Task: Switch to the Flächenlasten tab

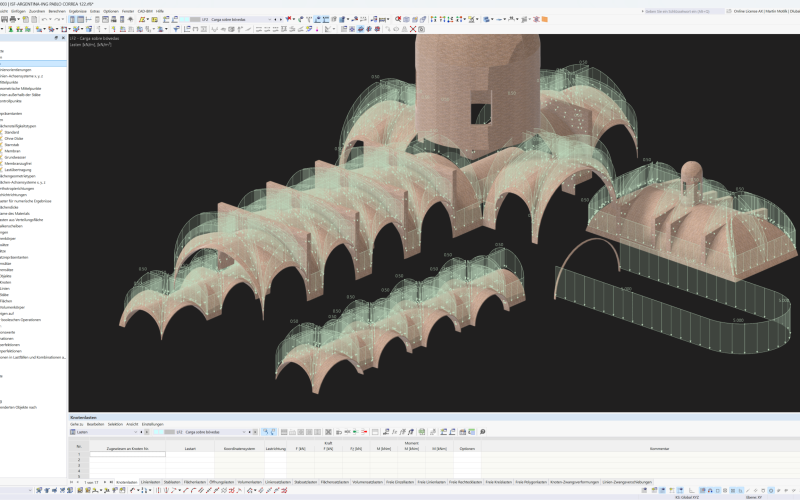Action: tap(194, 482)
